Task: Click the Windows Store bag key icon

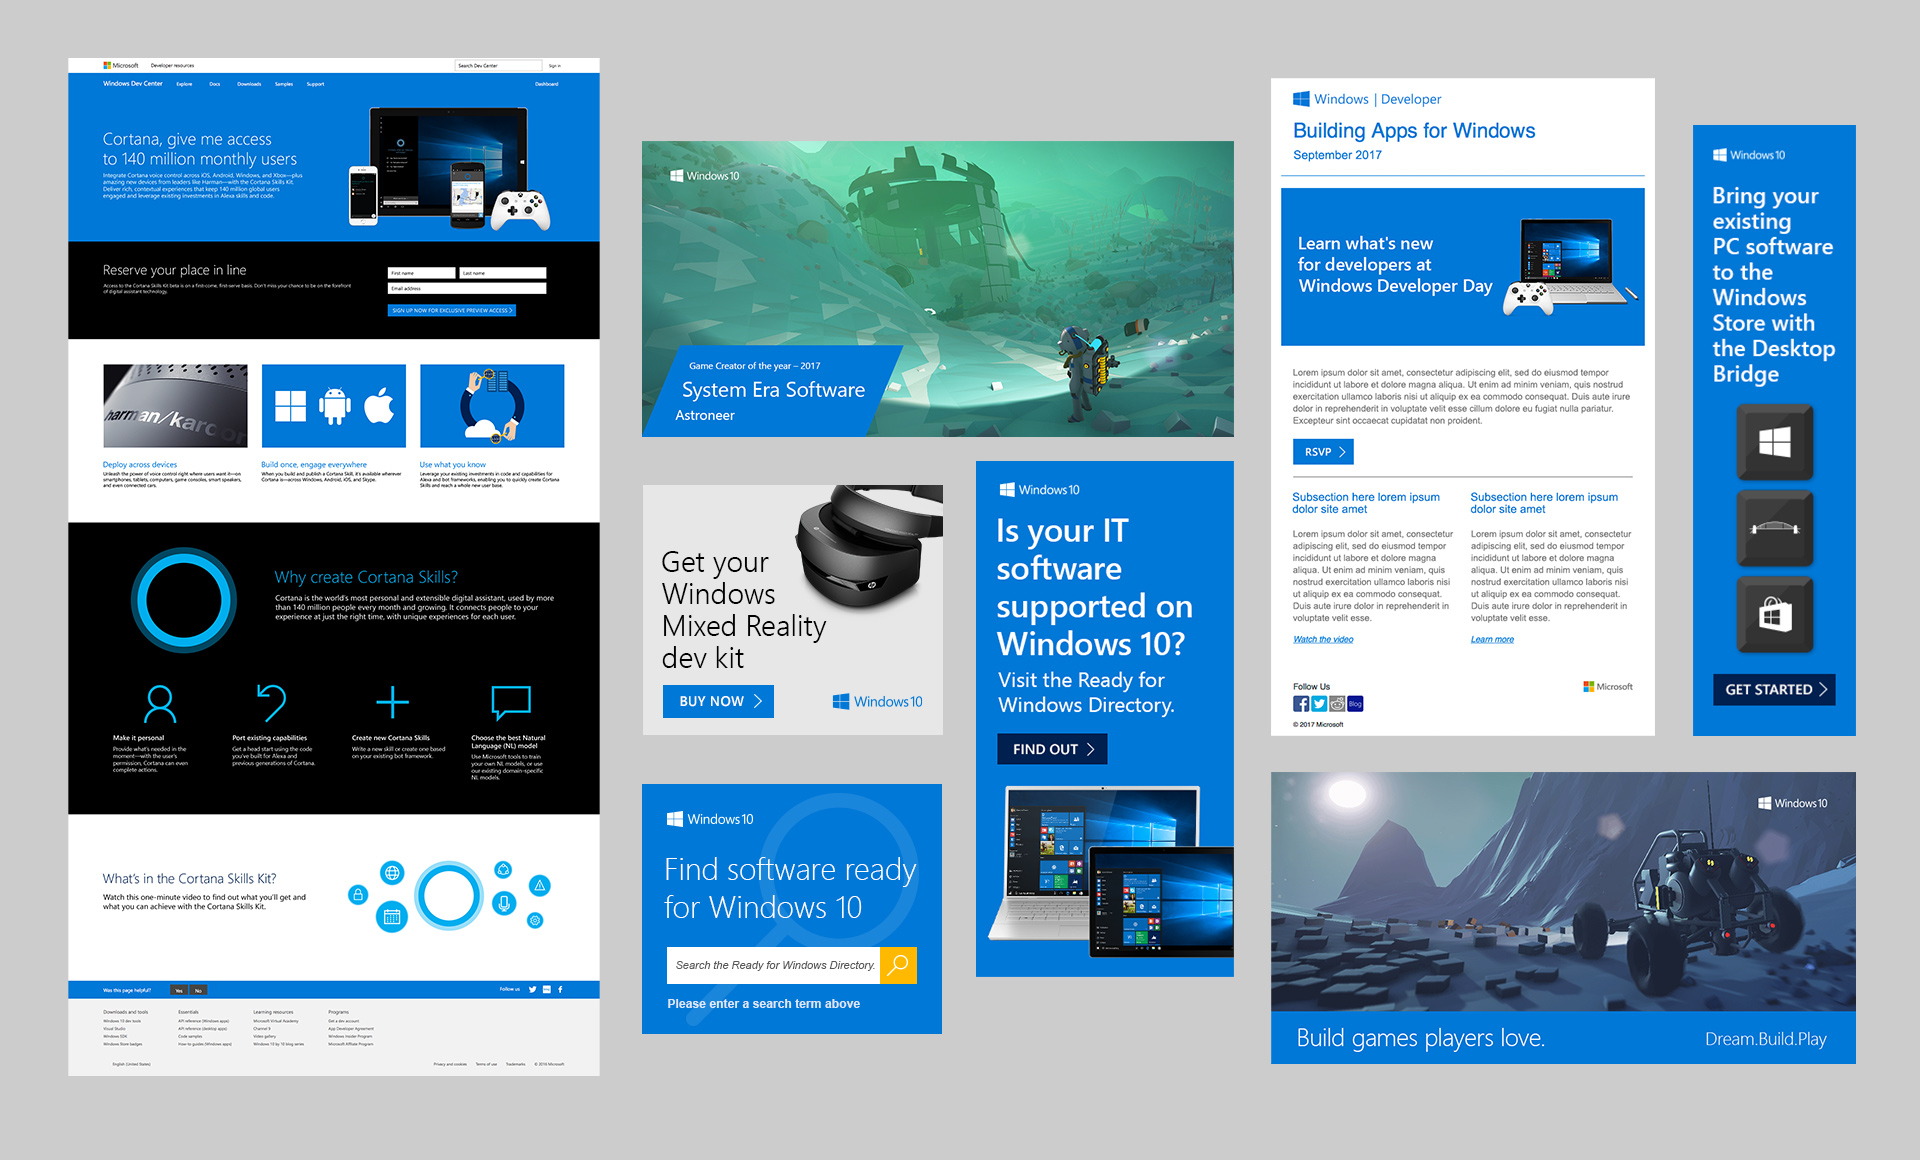Action: (1774, 614)
